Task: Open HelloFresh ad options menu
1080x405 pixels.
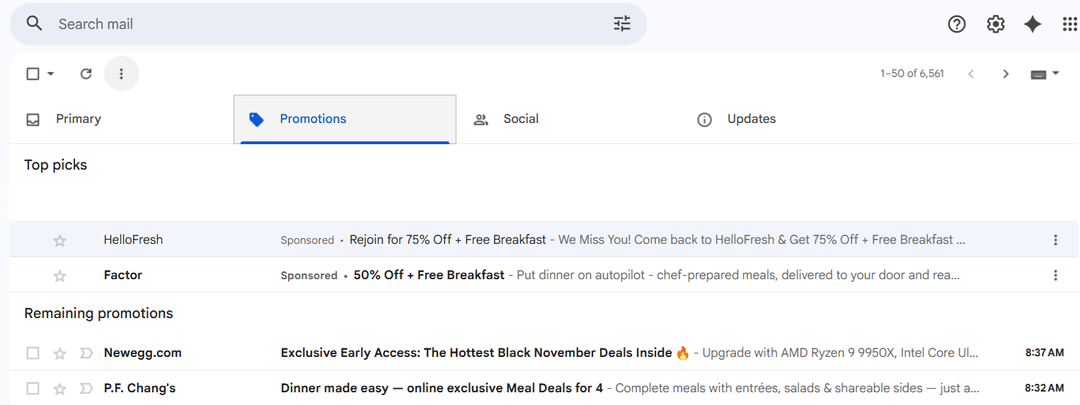Action: (1055, 240)
